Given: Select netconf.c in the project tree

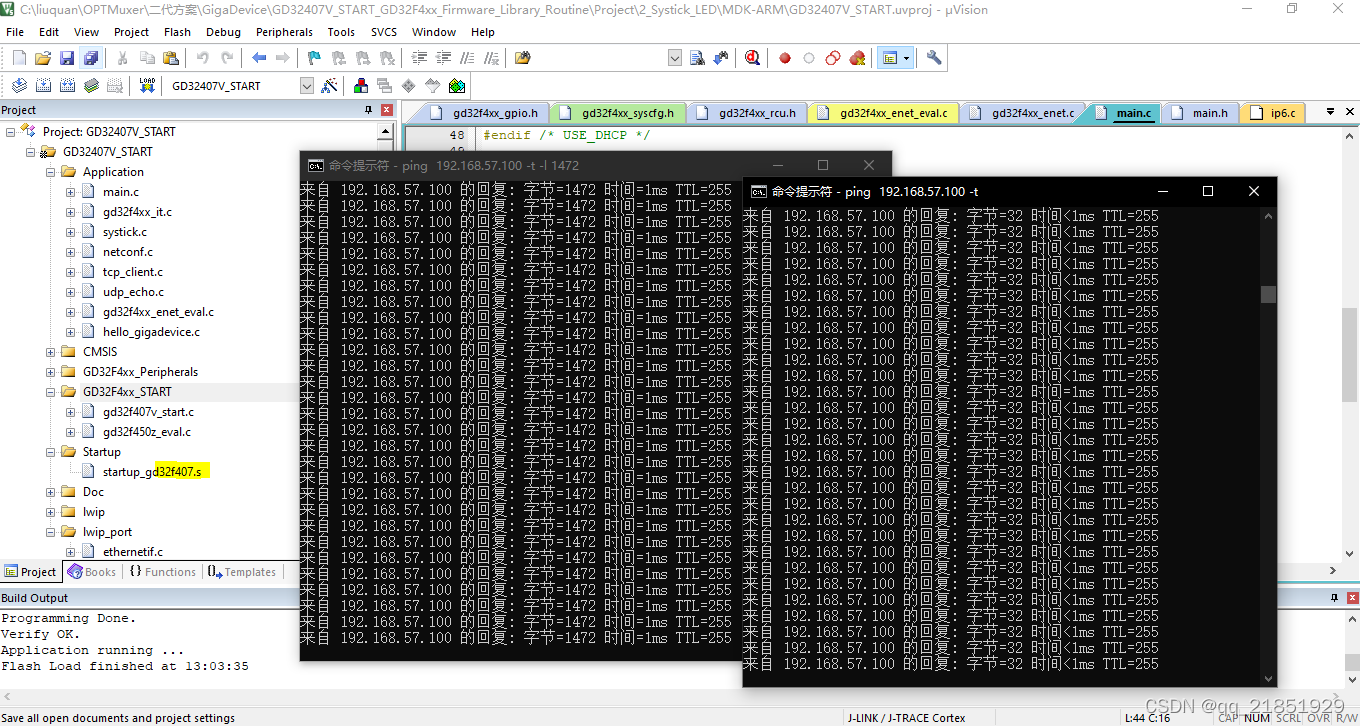Looking at the screenshot, I should tap(127, 252).
